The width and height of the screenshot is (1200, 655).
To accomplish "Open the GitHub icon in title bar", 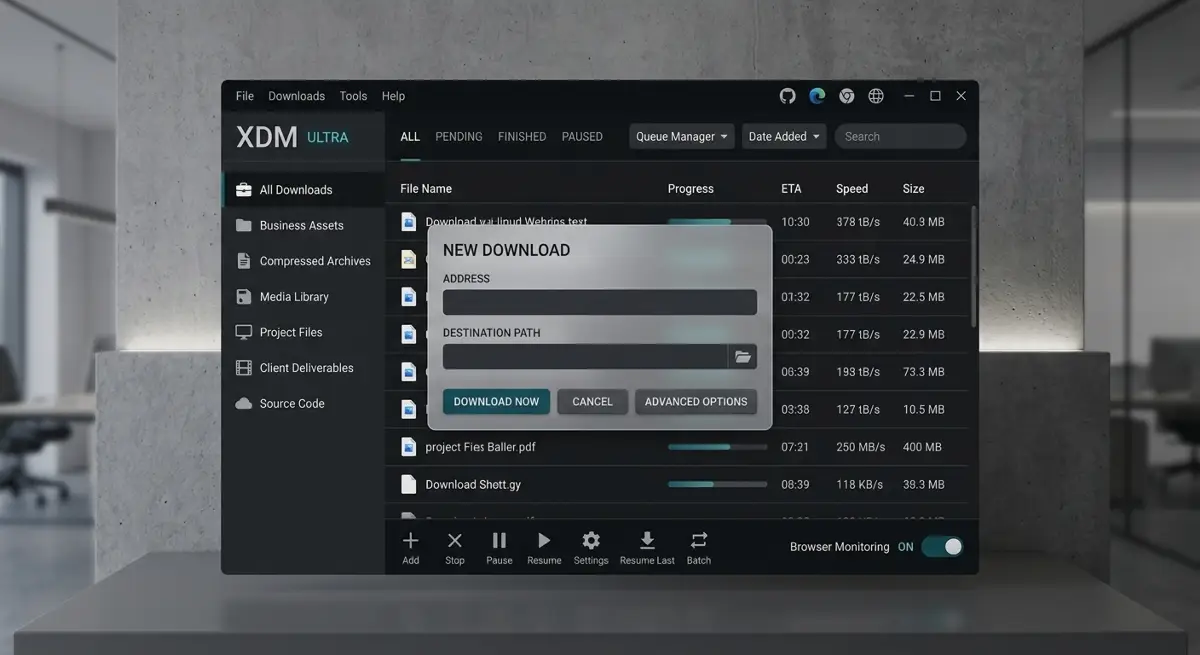I will click(x=787, y=96).
